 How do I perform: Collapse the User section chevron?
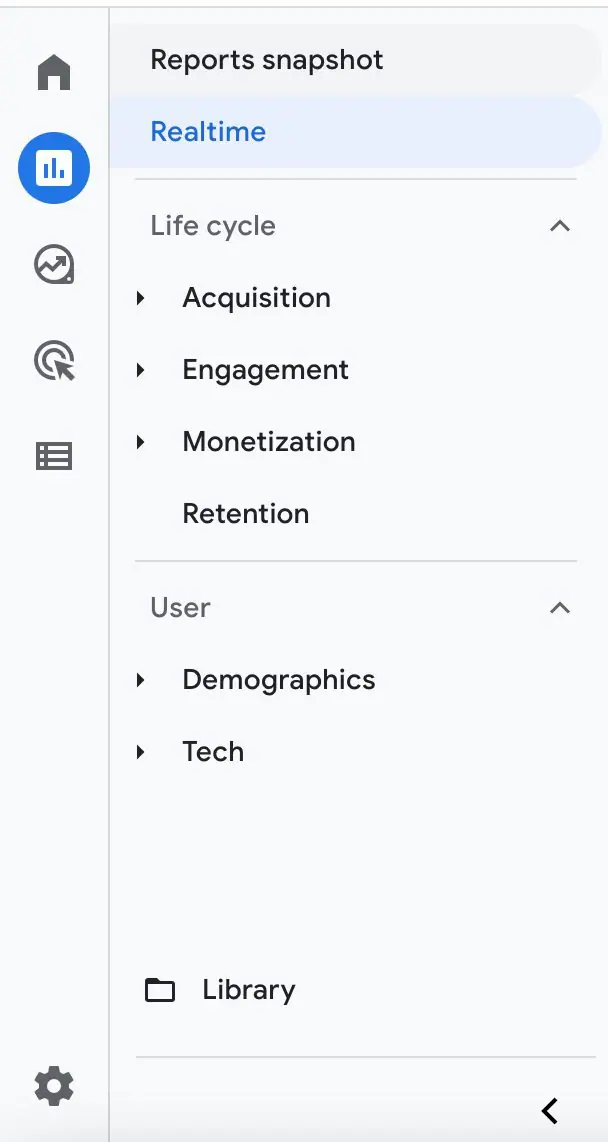coord(559,607)
